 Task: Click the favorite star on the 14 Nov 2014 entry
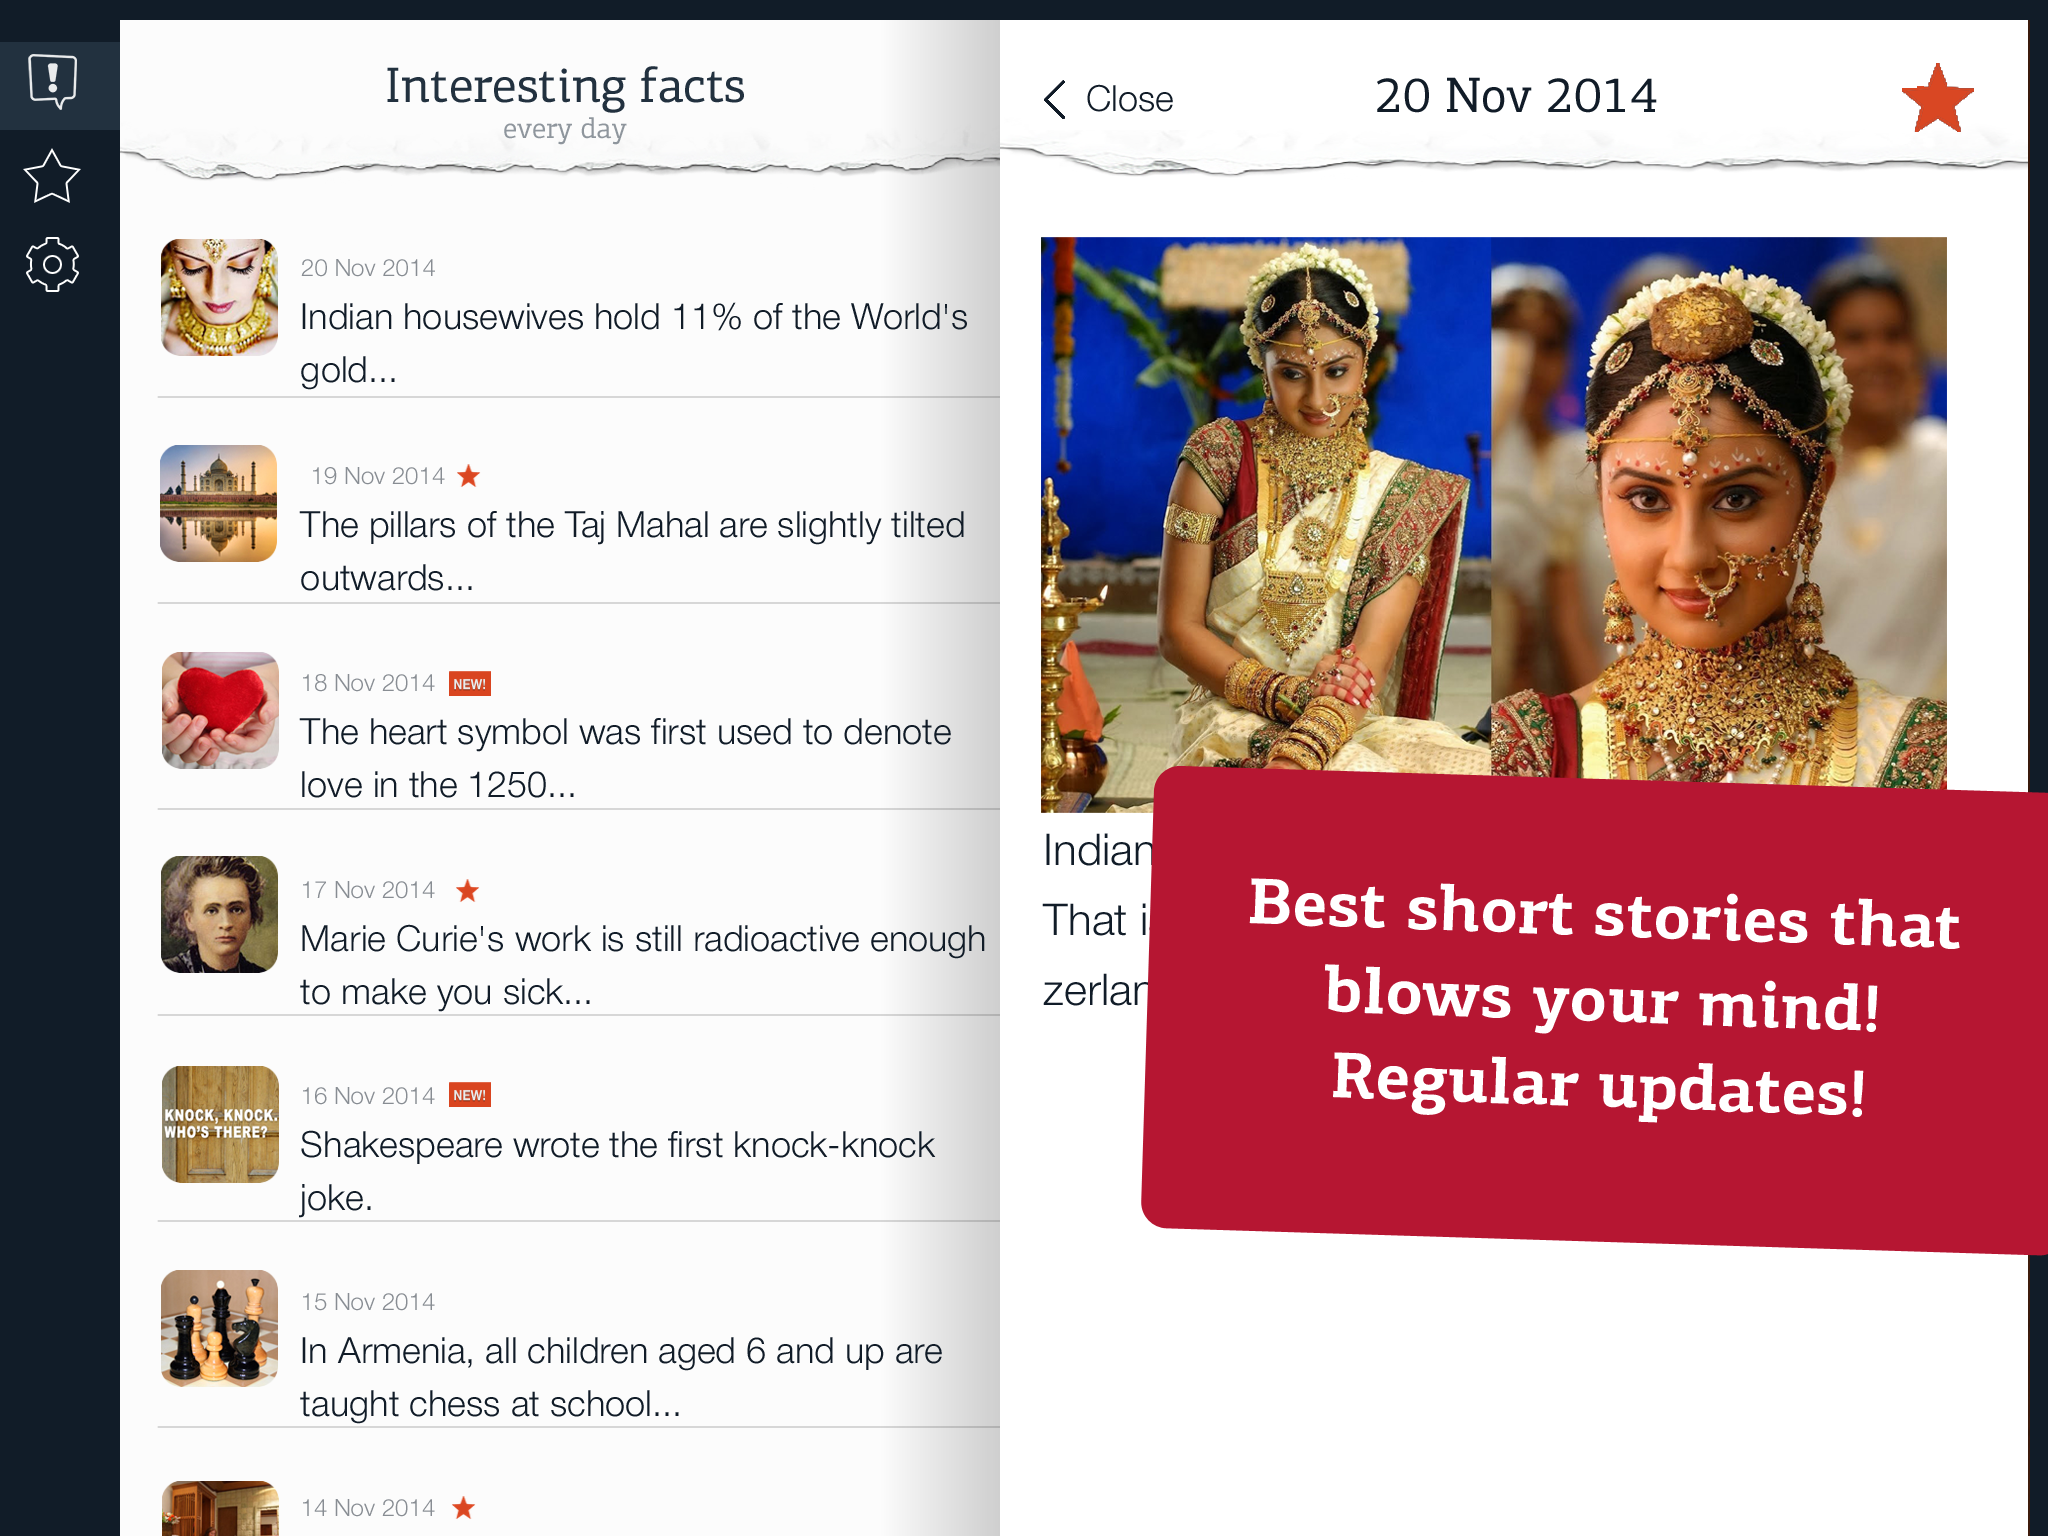coord(463,1507)
